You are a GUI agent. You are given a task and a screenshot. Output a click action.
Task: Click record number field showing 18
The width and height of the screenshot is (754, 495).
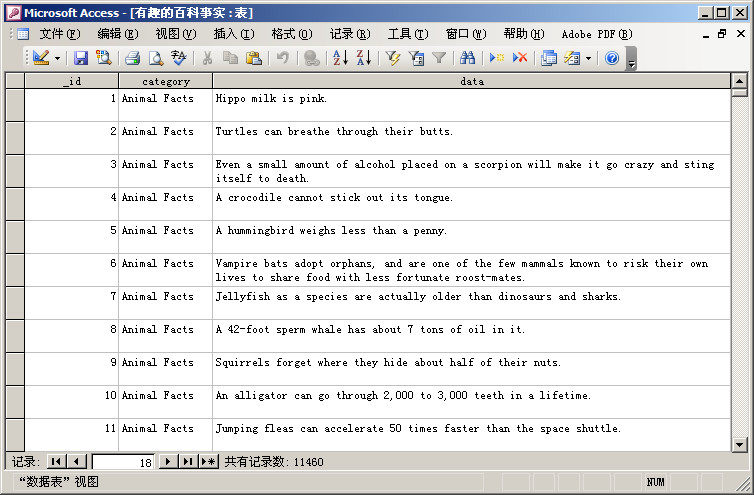click(x=123, y=462)
